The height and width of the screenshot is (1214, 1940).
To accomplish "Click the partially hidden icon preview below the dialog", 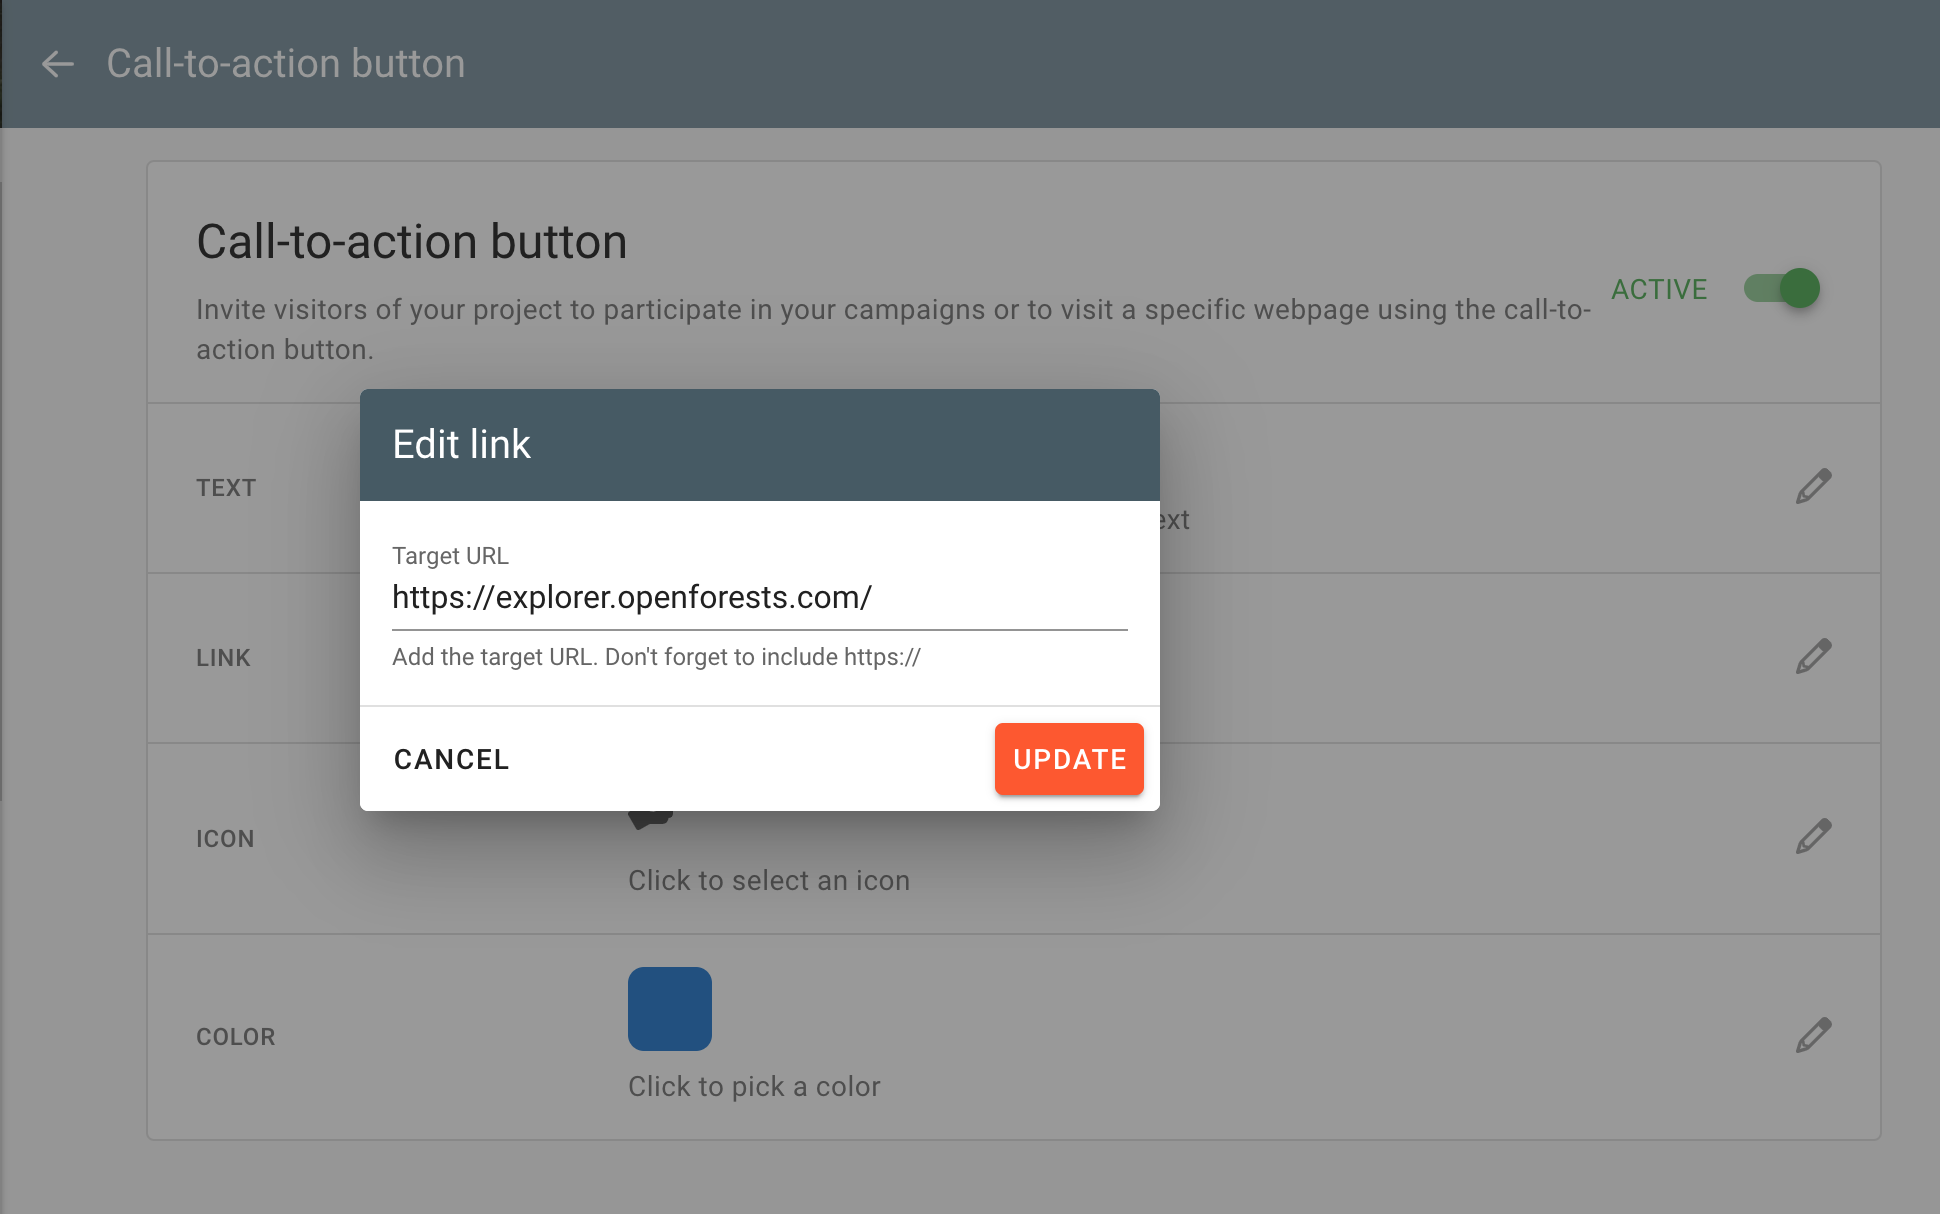I will (x=650, y=820).
